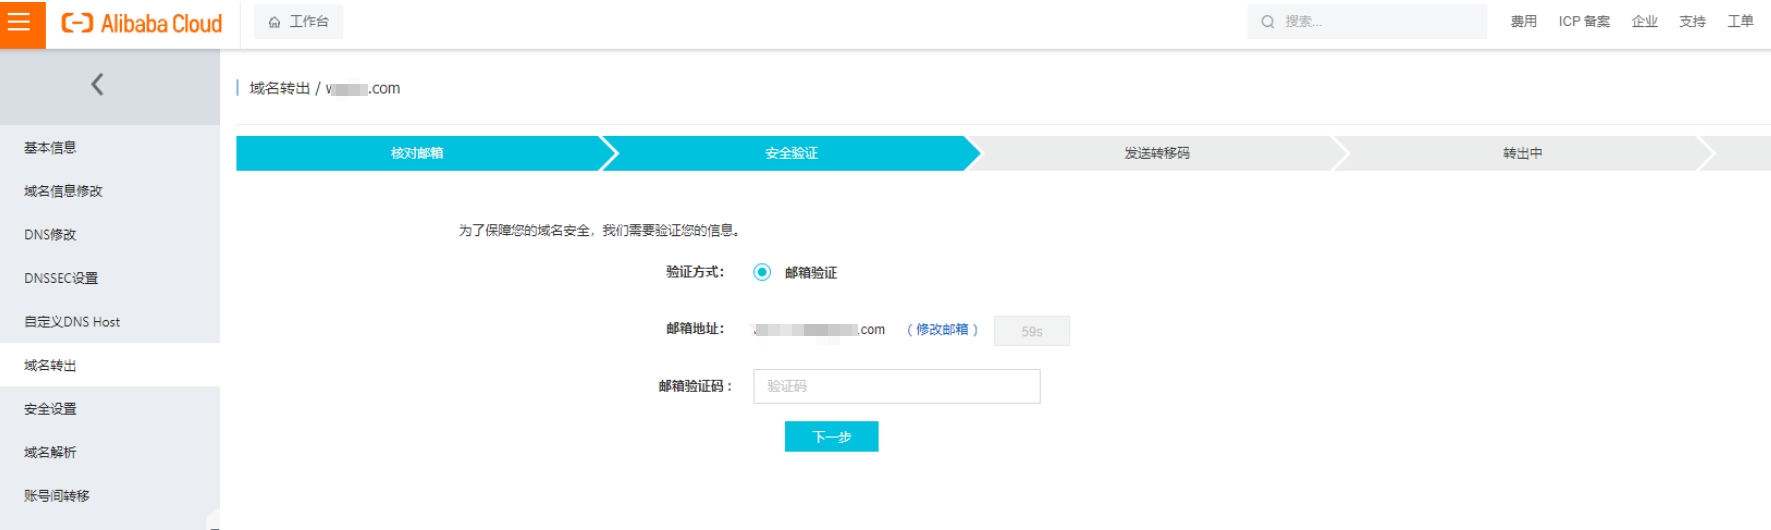The image size is (1771, 530).
Task: Open 基本信息 in sidebar
Action: tap(50, 148)
